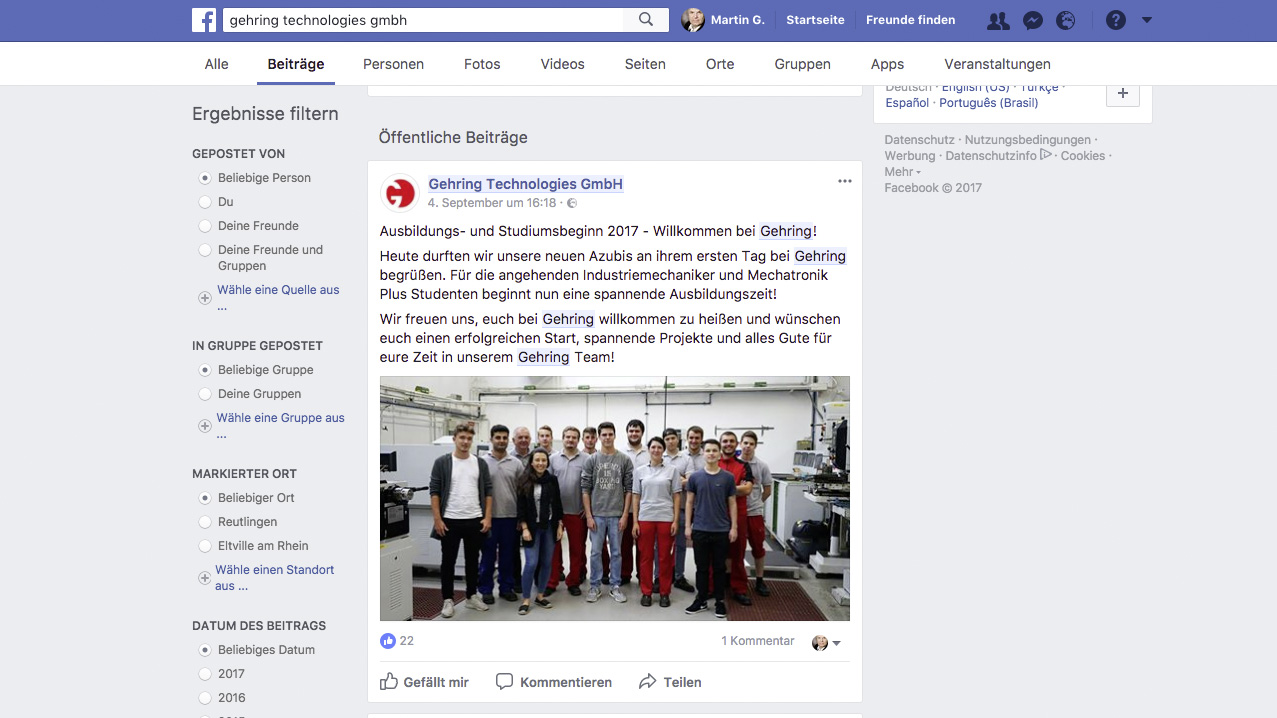Image resolution: width=1277 pixels, height=718 pixels.
Task: Open post options three-dot menu
Action: coord(845,181)
